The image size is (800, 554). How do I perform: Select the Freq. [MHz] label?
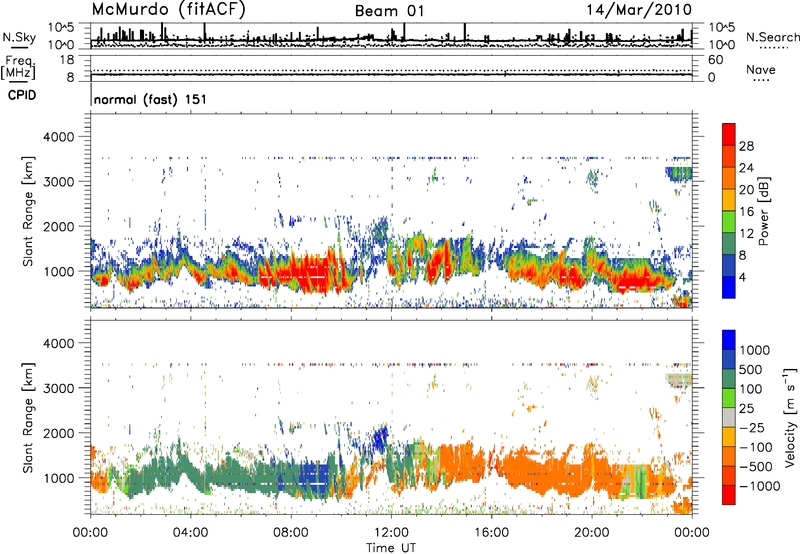[18, 67]
